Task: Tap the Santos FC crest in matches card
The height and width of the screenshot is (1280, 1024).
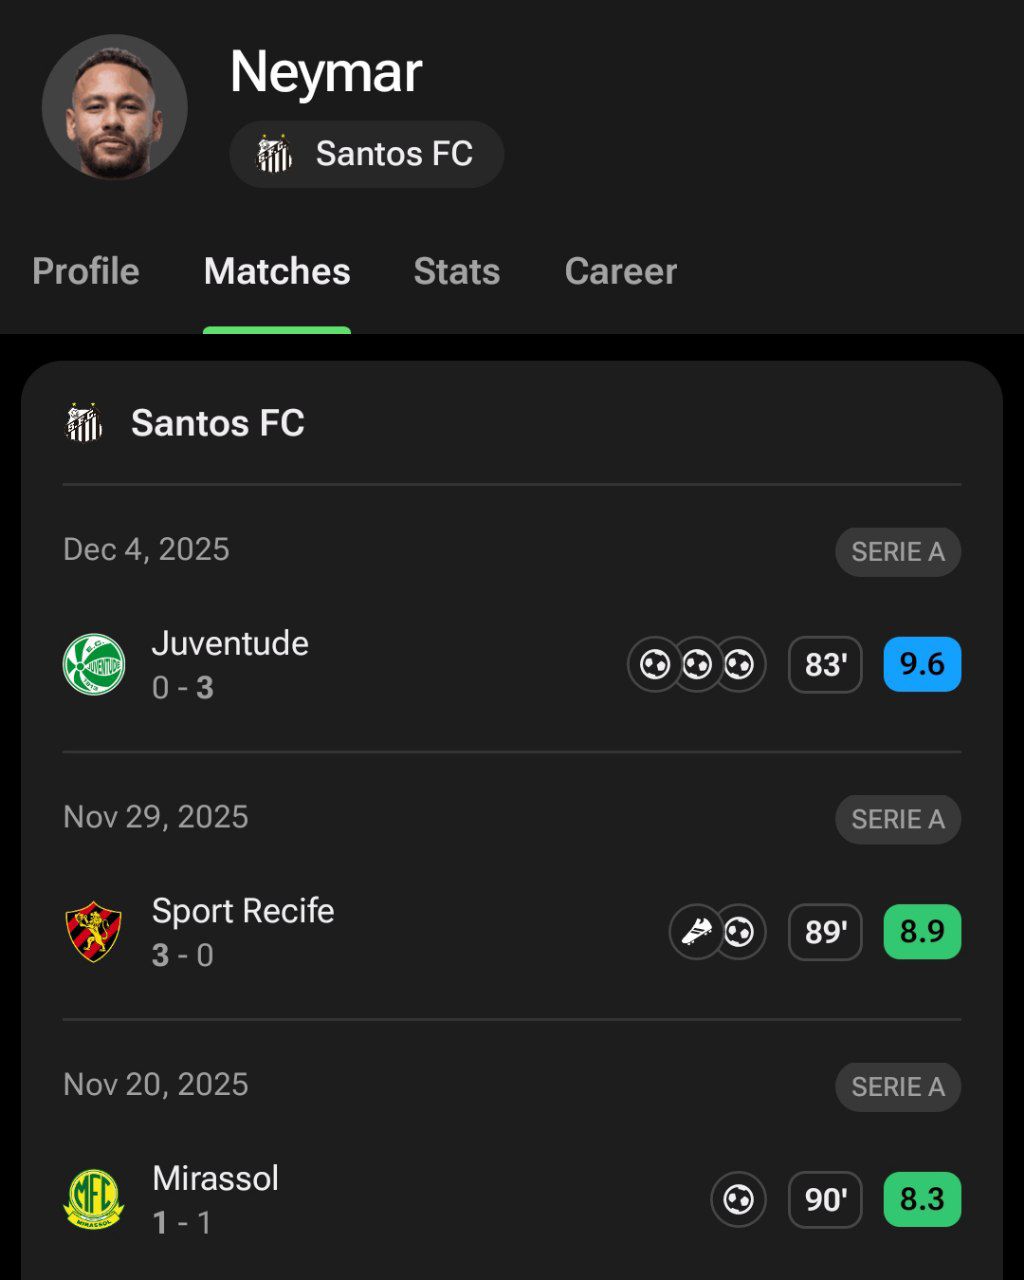Action: pyautogui.click(x=84, y=423)
